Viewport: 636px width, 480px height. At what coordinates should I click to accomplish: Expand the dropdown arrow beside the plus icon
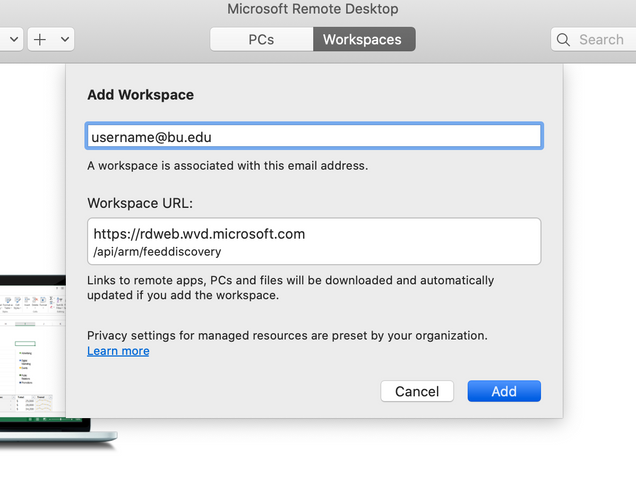(65, 39)
